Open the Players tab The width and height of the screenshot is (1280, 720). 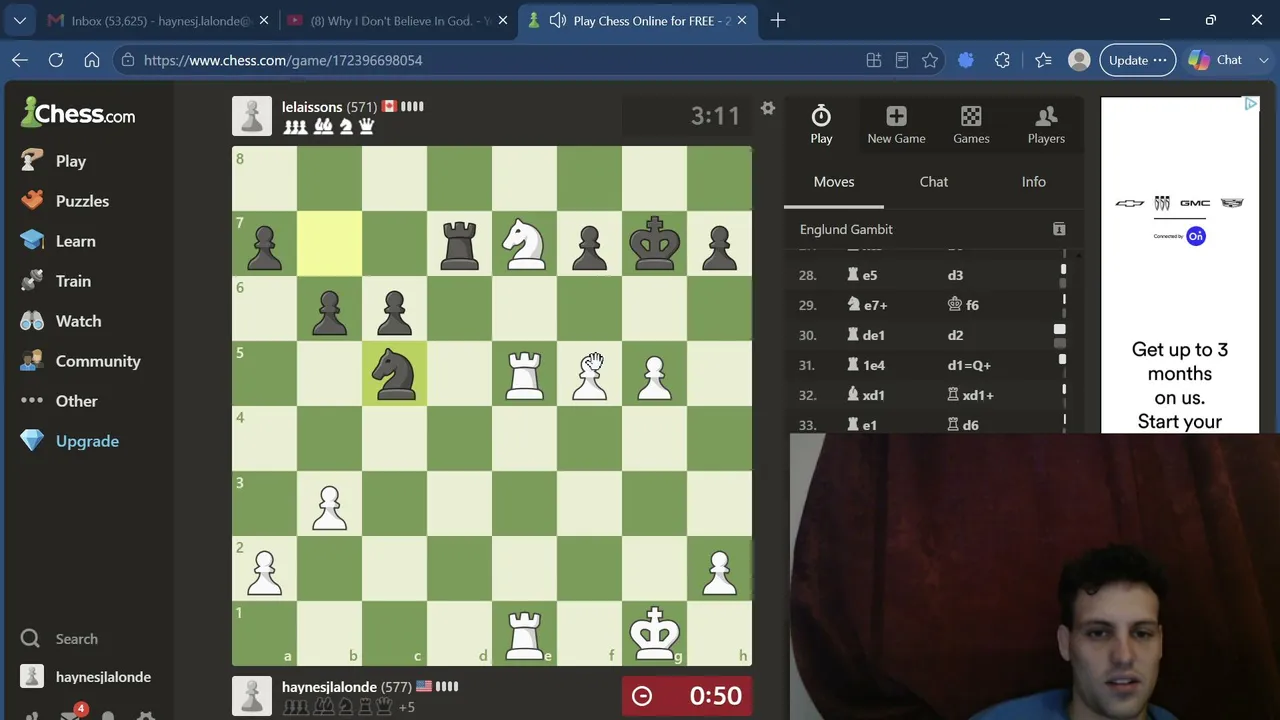pyautogui.click(x=1046, y=125)
